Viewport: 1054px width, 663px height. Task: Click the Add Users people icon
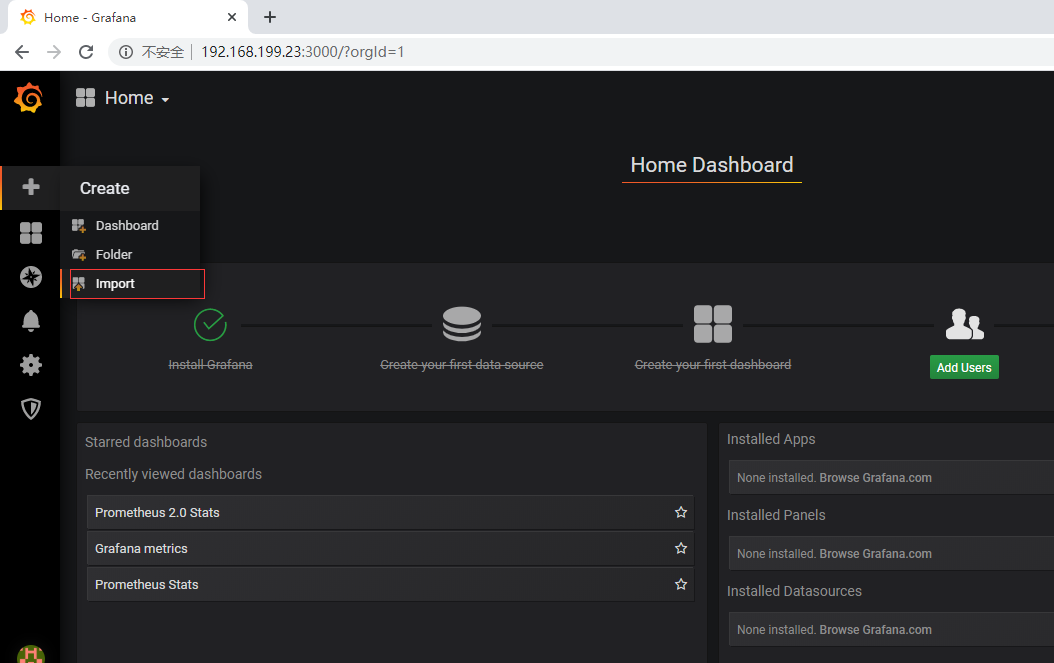tap(965, 324)
